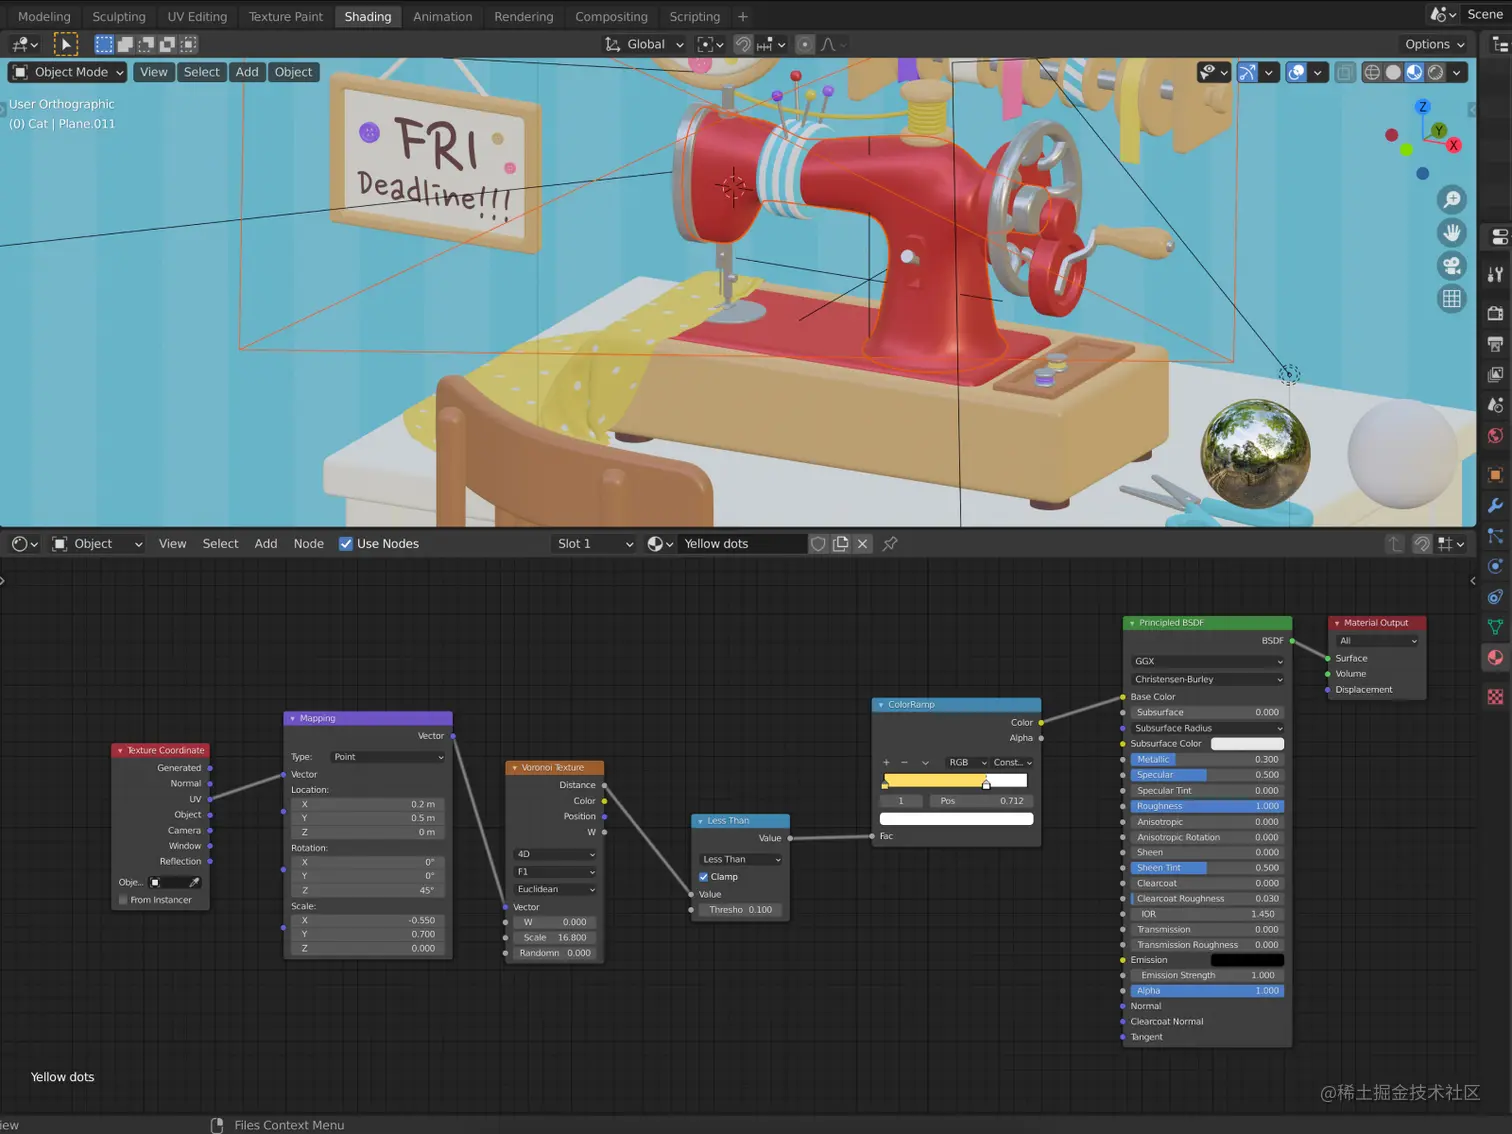Add ColorRamp stop with plus button
The image size is (1512, 1134).
point(886,762)
